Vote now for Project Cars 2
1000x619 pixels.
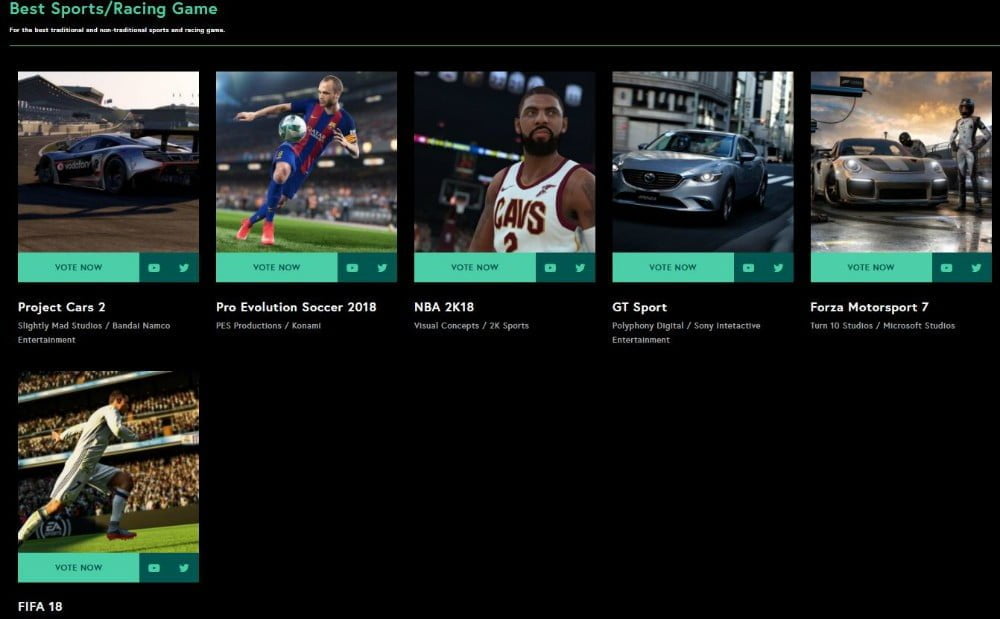click(x=78, y=267)
